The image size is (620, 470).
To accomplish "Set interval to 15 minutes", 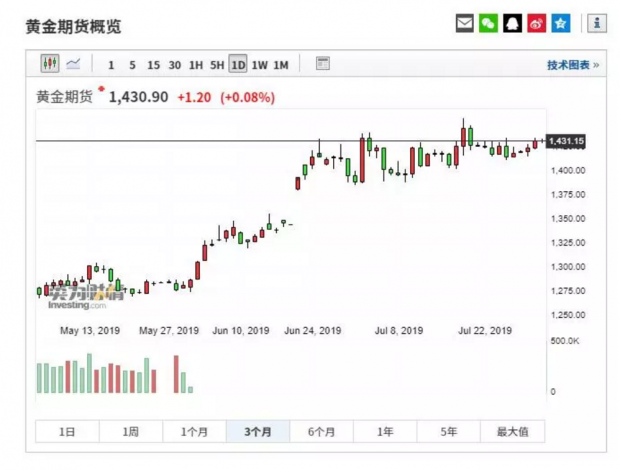I will [x=153, y=65].
